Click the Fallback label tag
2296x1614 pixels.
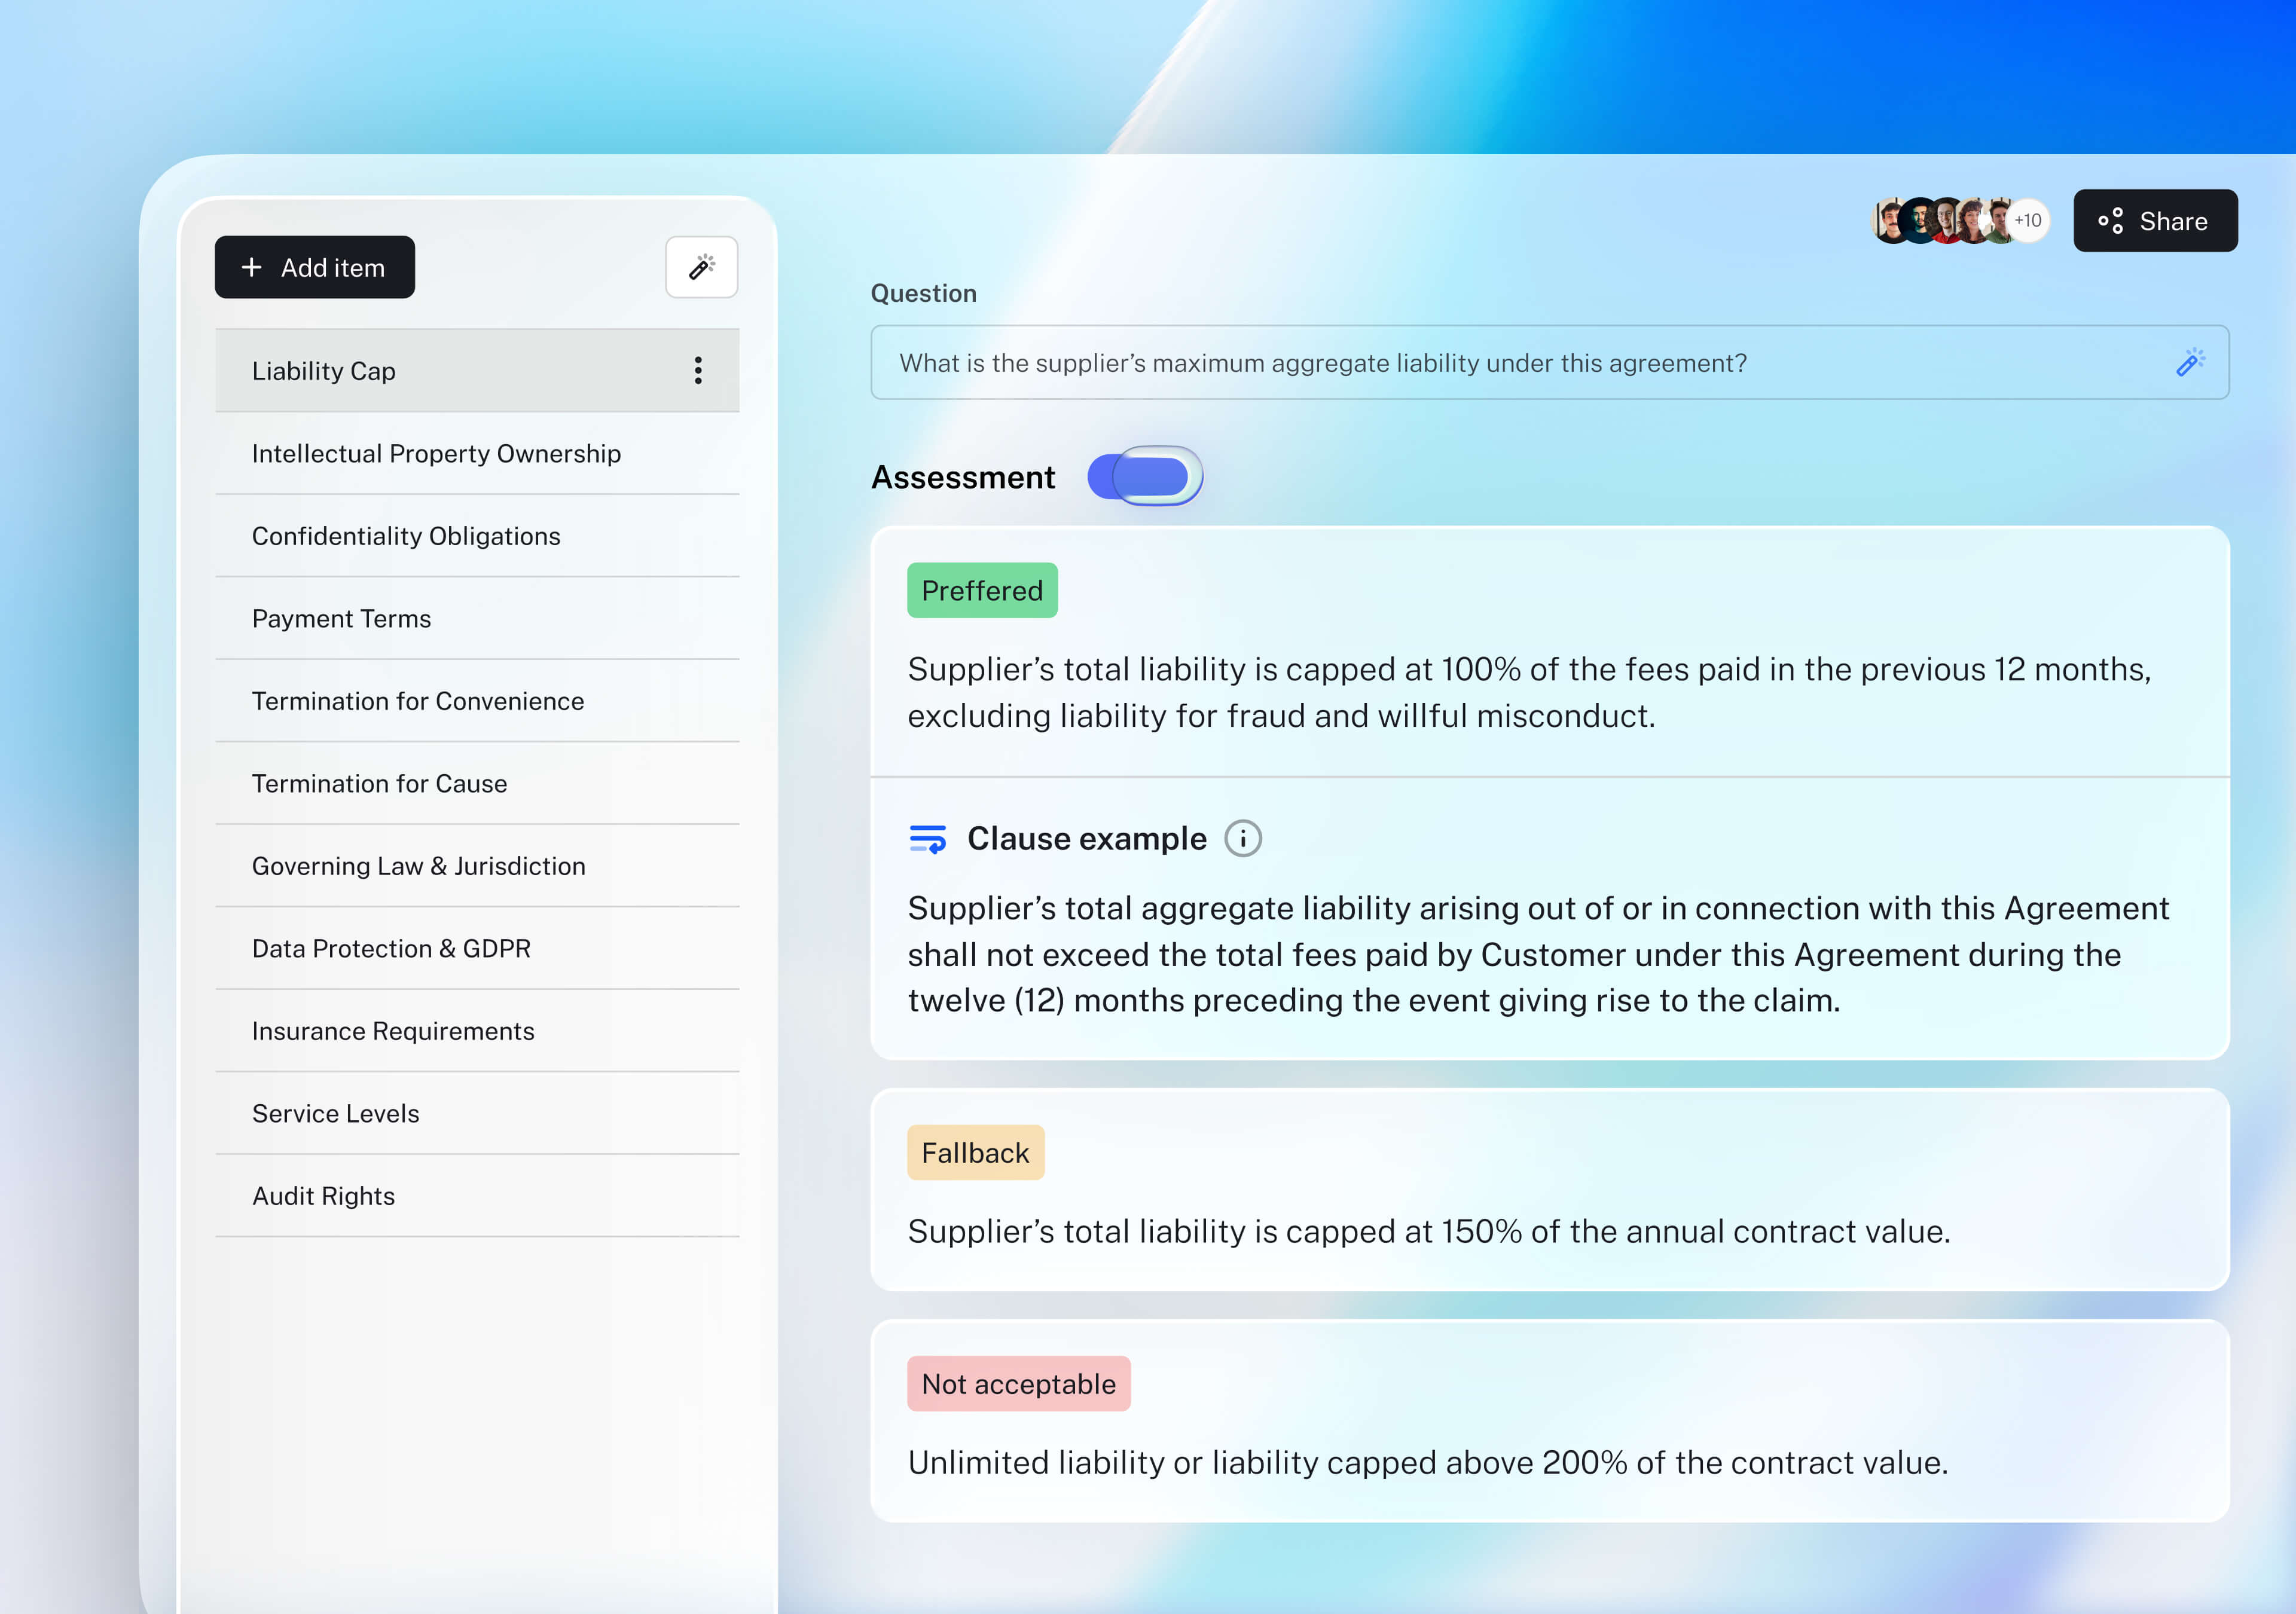click(975, 1153)
